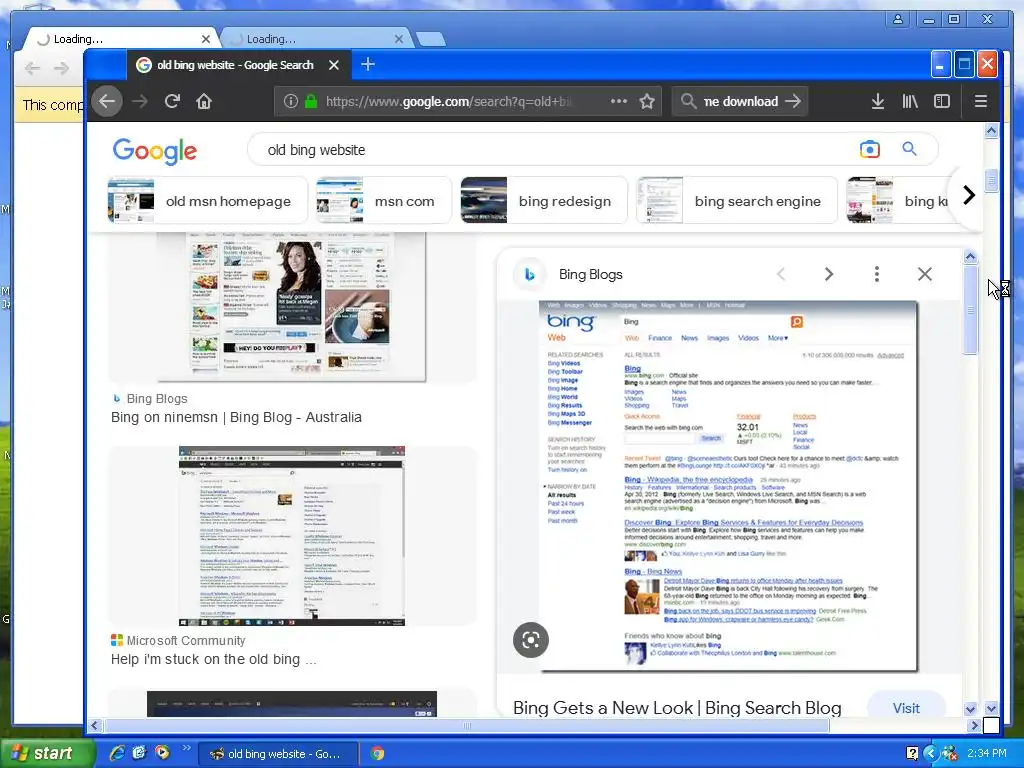Viewport: 1024px width, 768px height.
Task: Select the 'old msn homepage' suggestion chip
Action: tap(207, 201)
